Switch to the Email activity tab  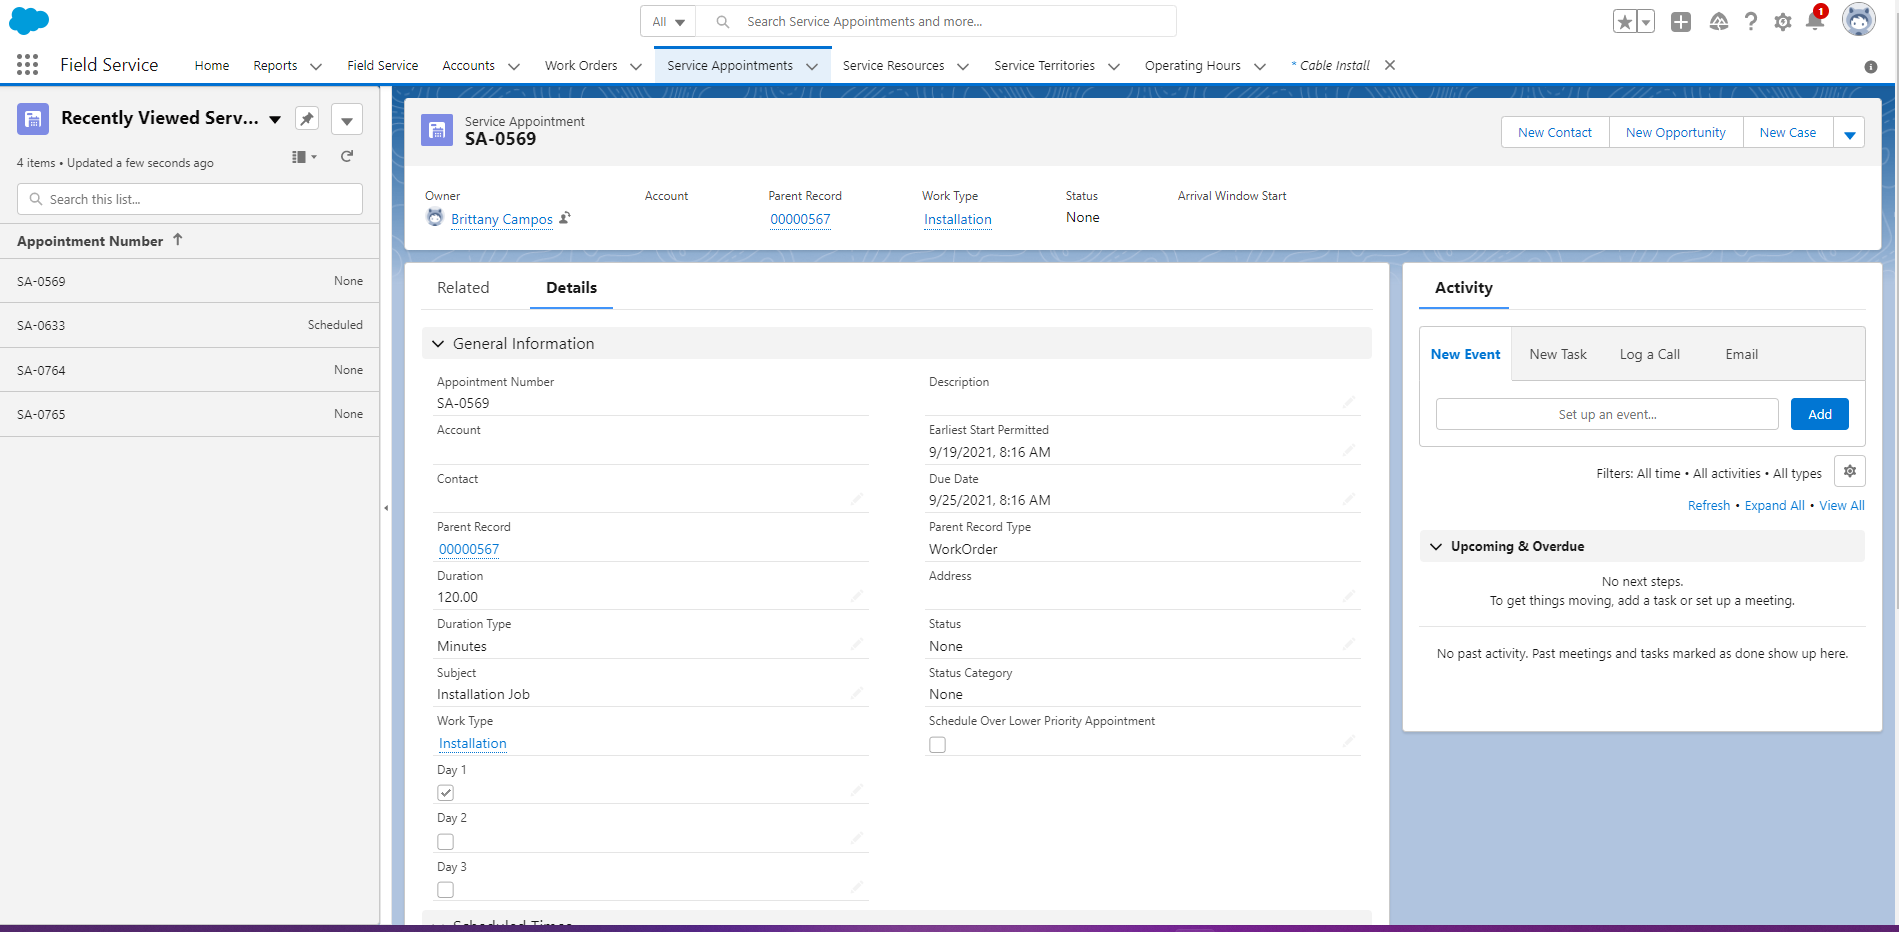(x=1741, y=355)
